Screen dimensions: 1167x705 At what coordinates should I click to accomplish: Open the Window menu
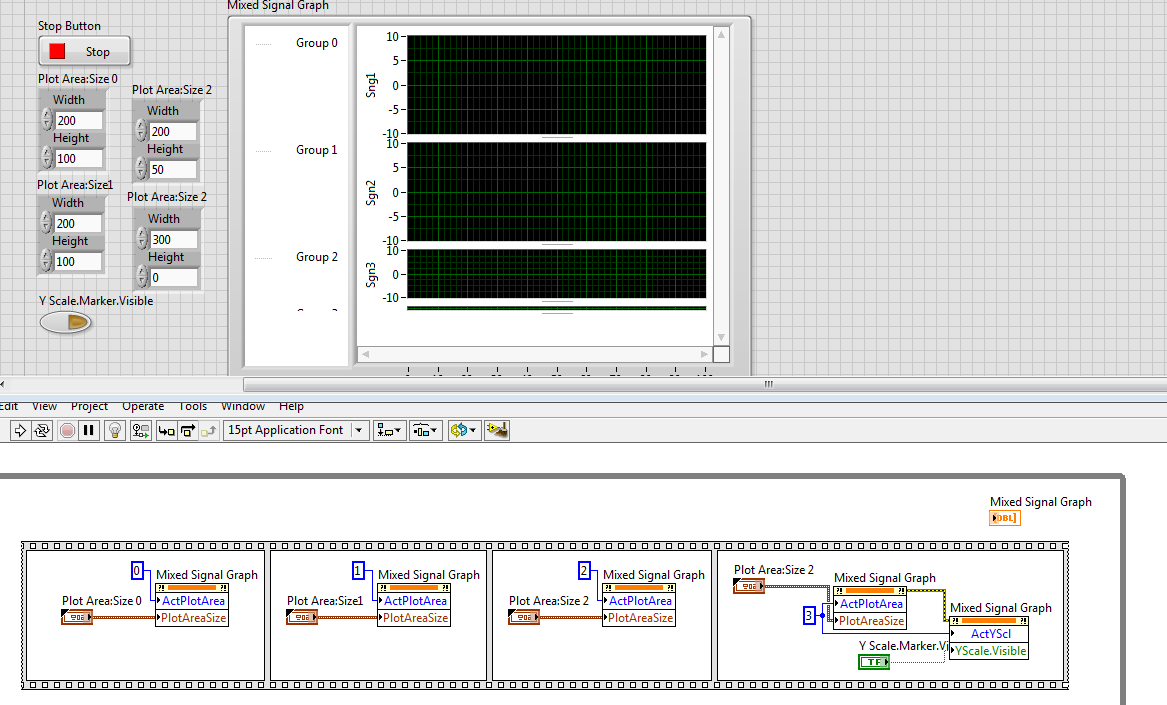pos(243,406)
